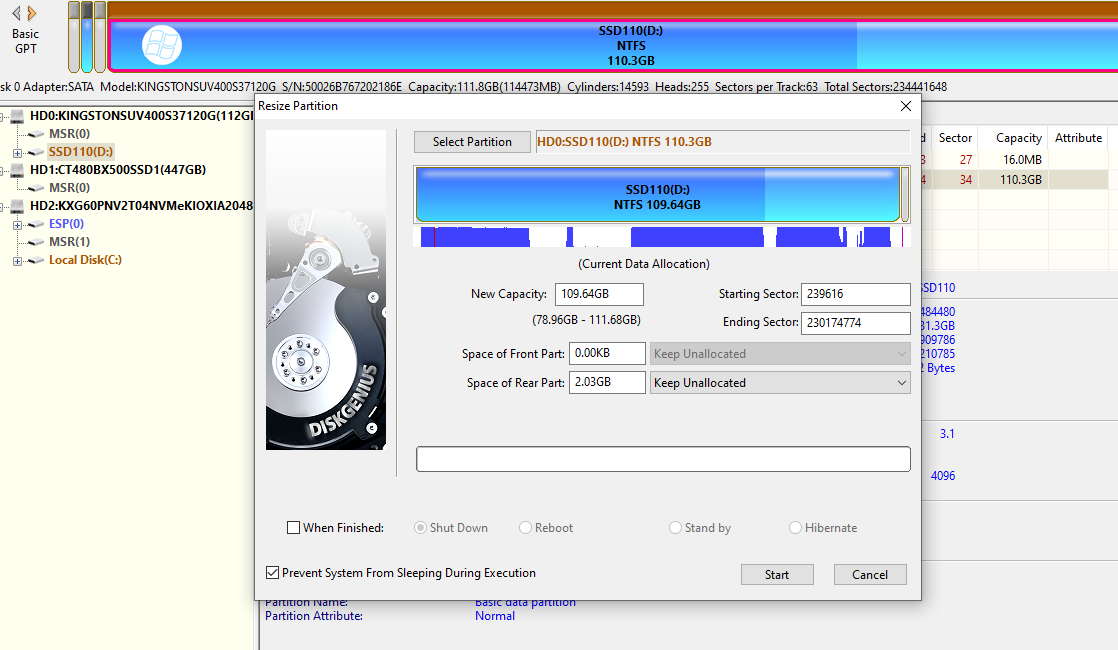Select the SSD110(D:) NTFS 110.3GB top disk bar
This screenshot has width=1118, height=650.
point(613,46)
